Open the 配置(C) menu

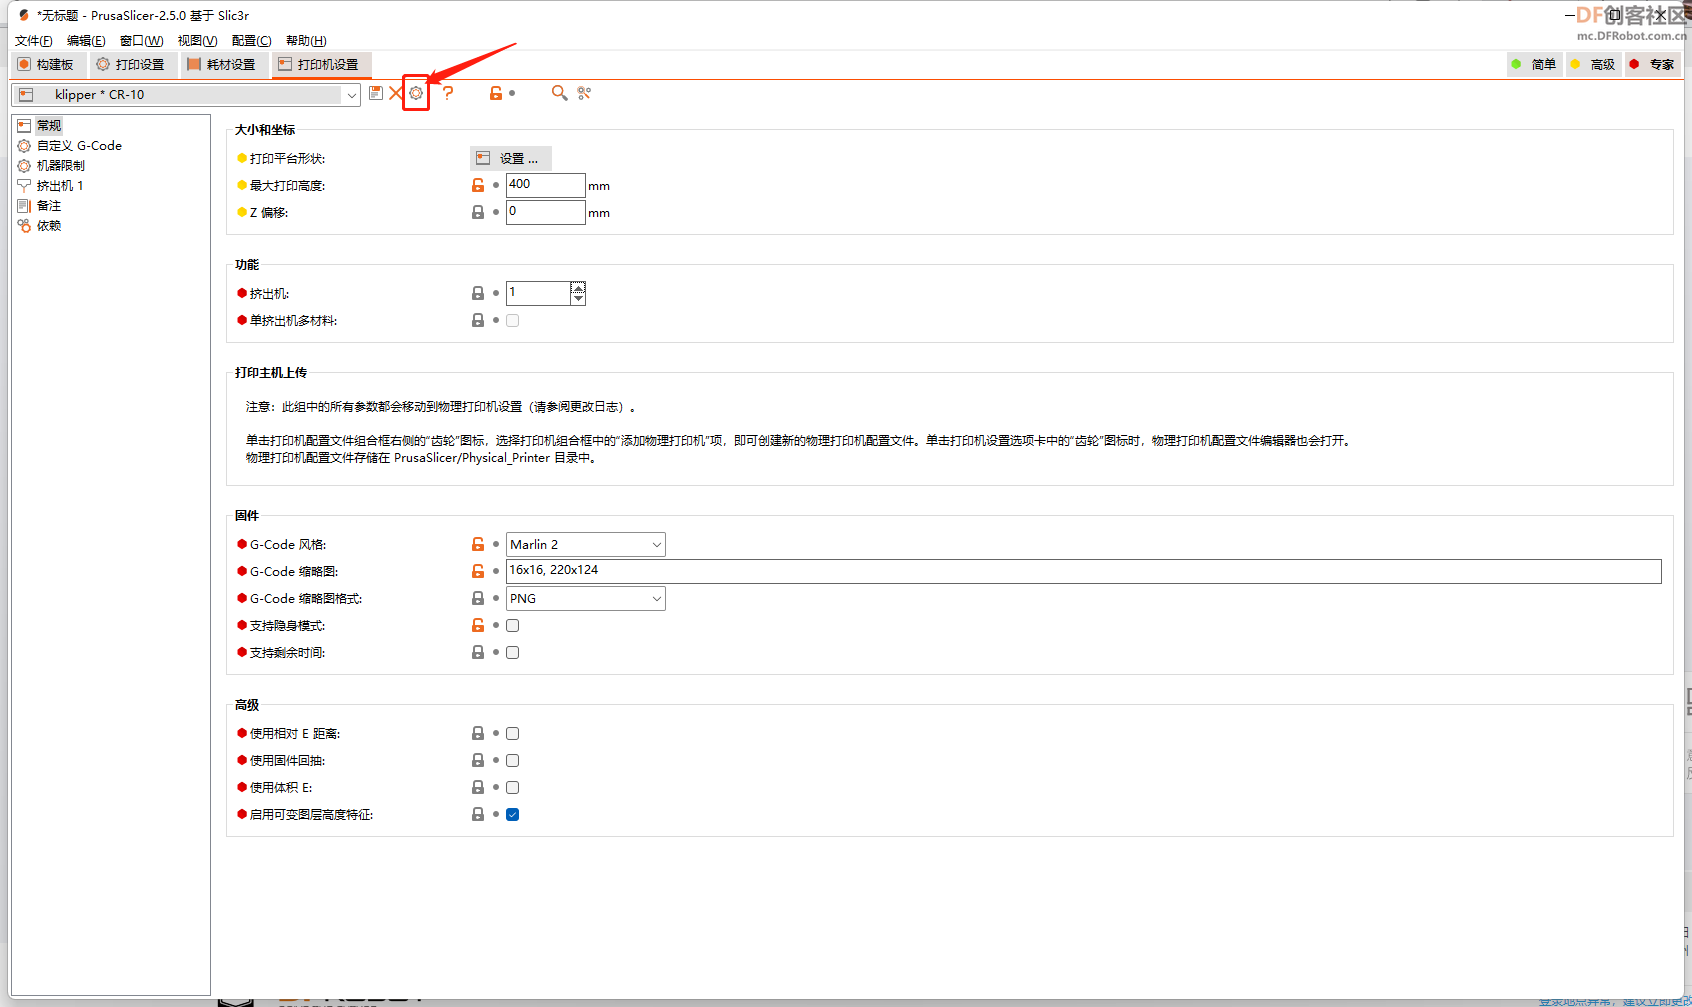pos(251,40)
